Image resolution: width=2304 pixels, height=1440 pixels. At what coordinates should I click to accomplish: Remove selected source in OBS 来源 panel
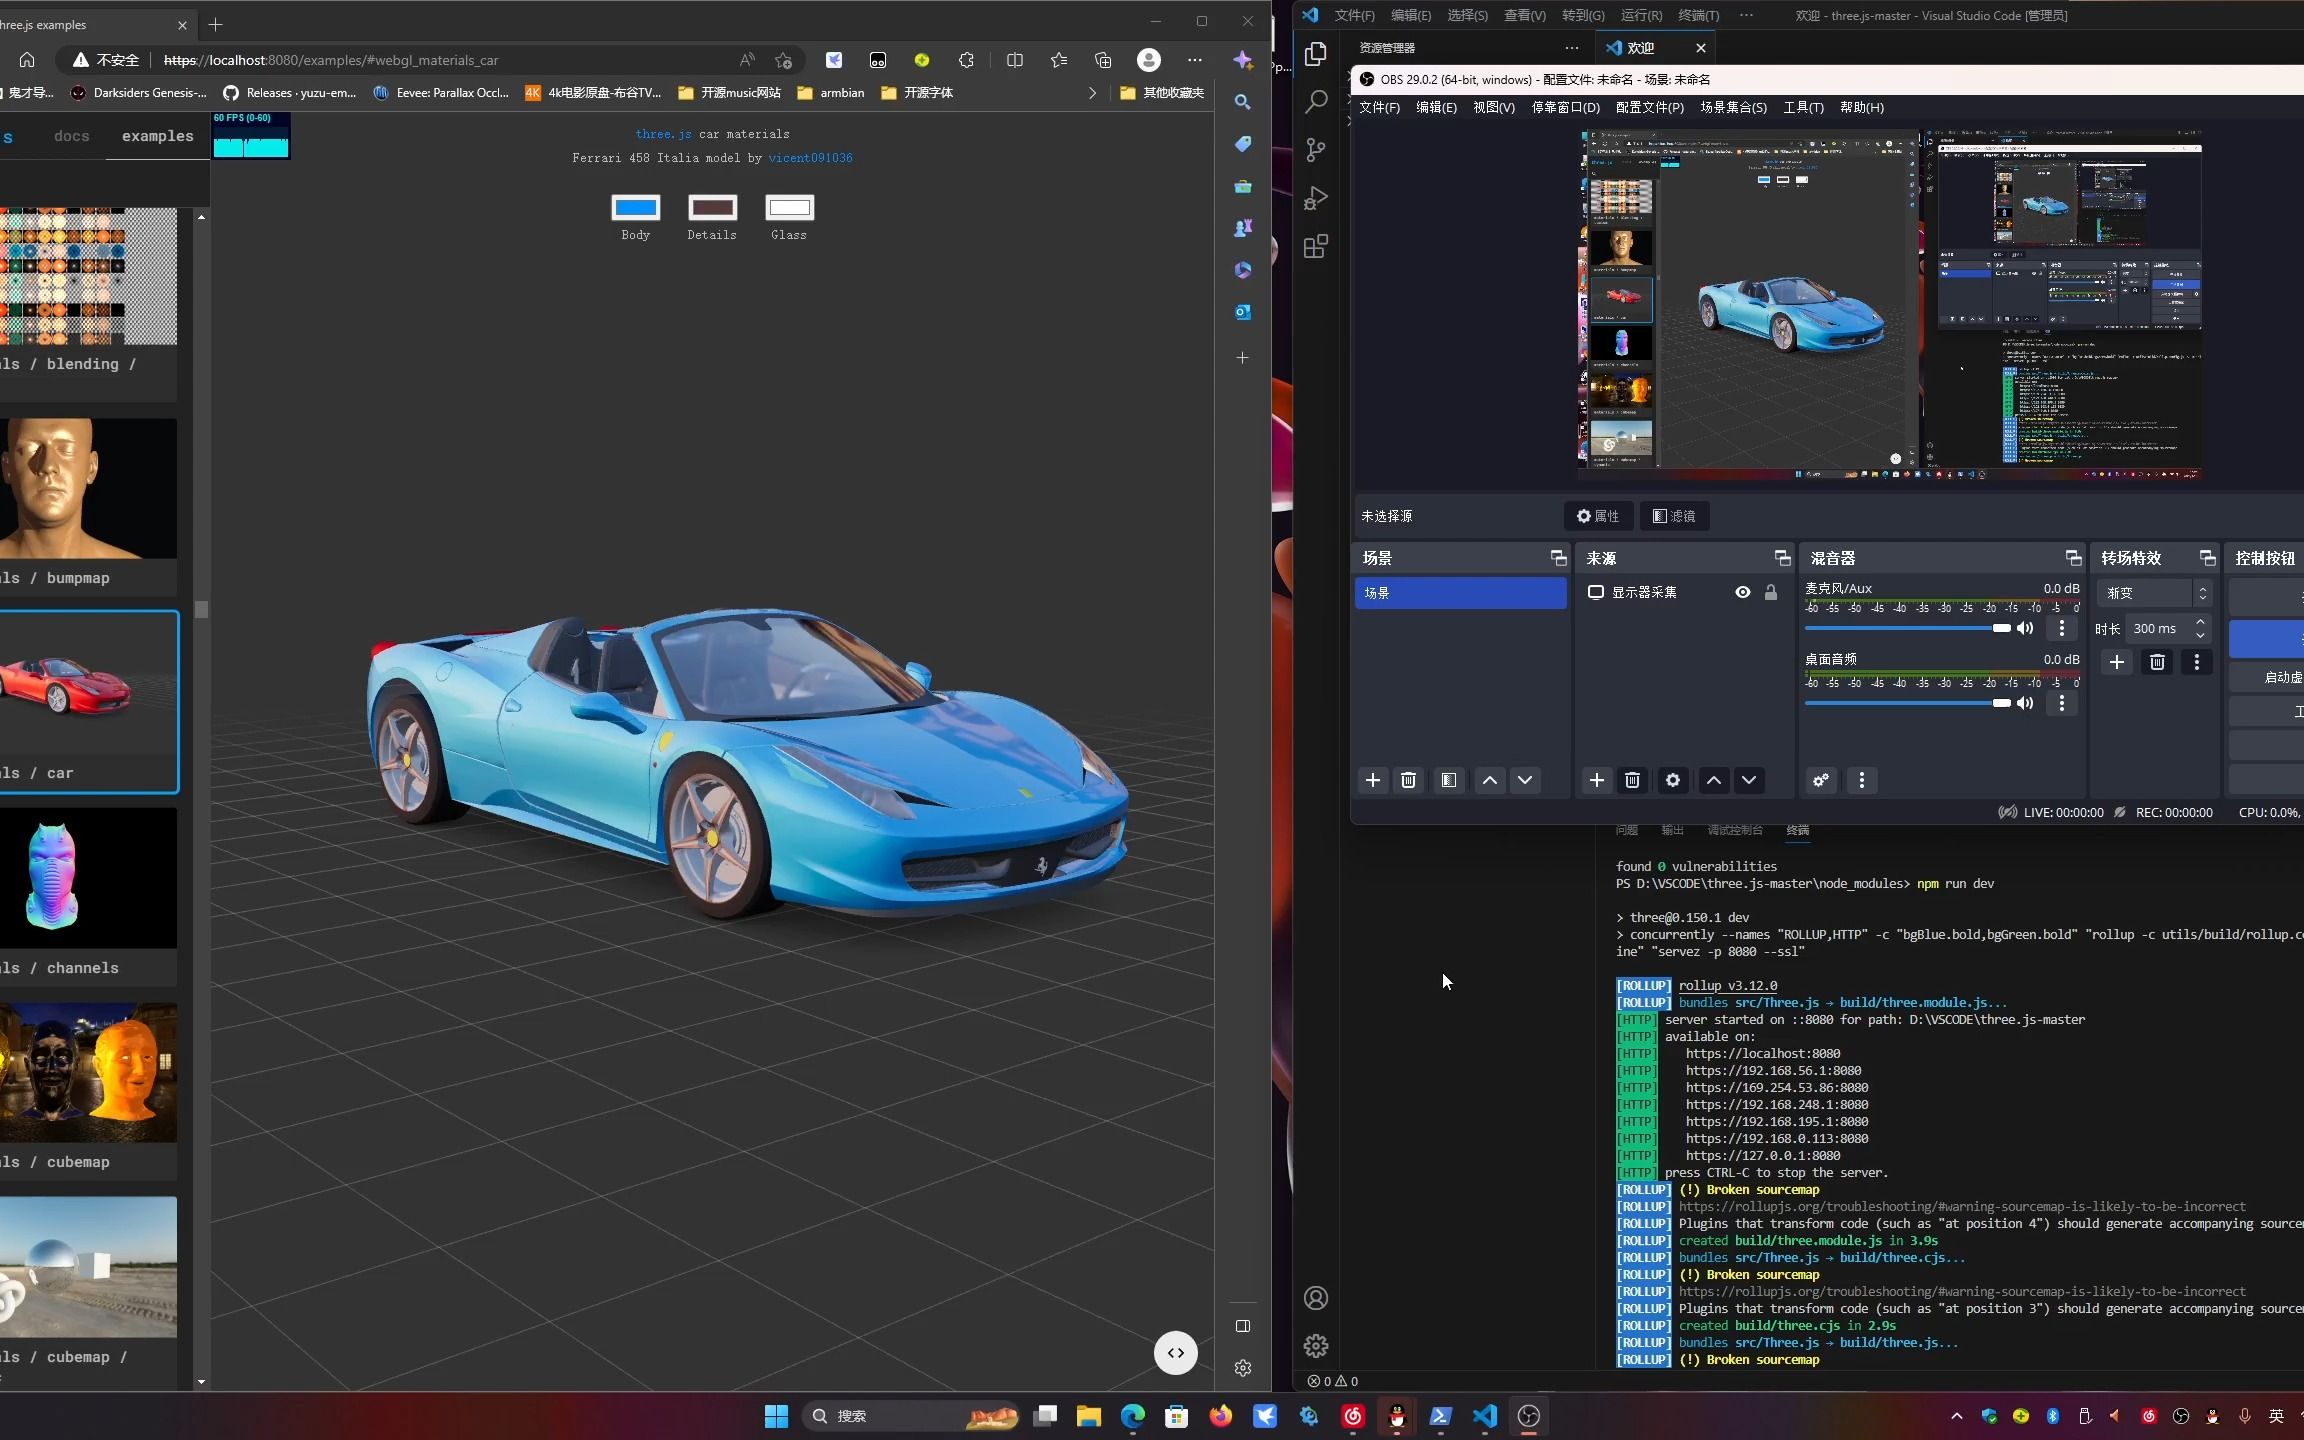pos(1632,780)
